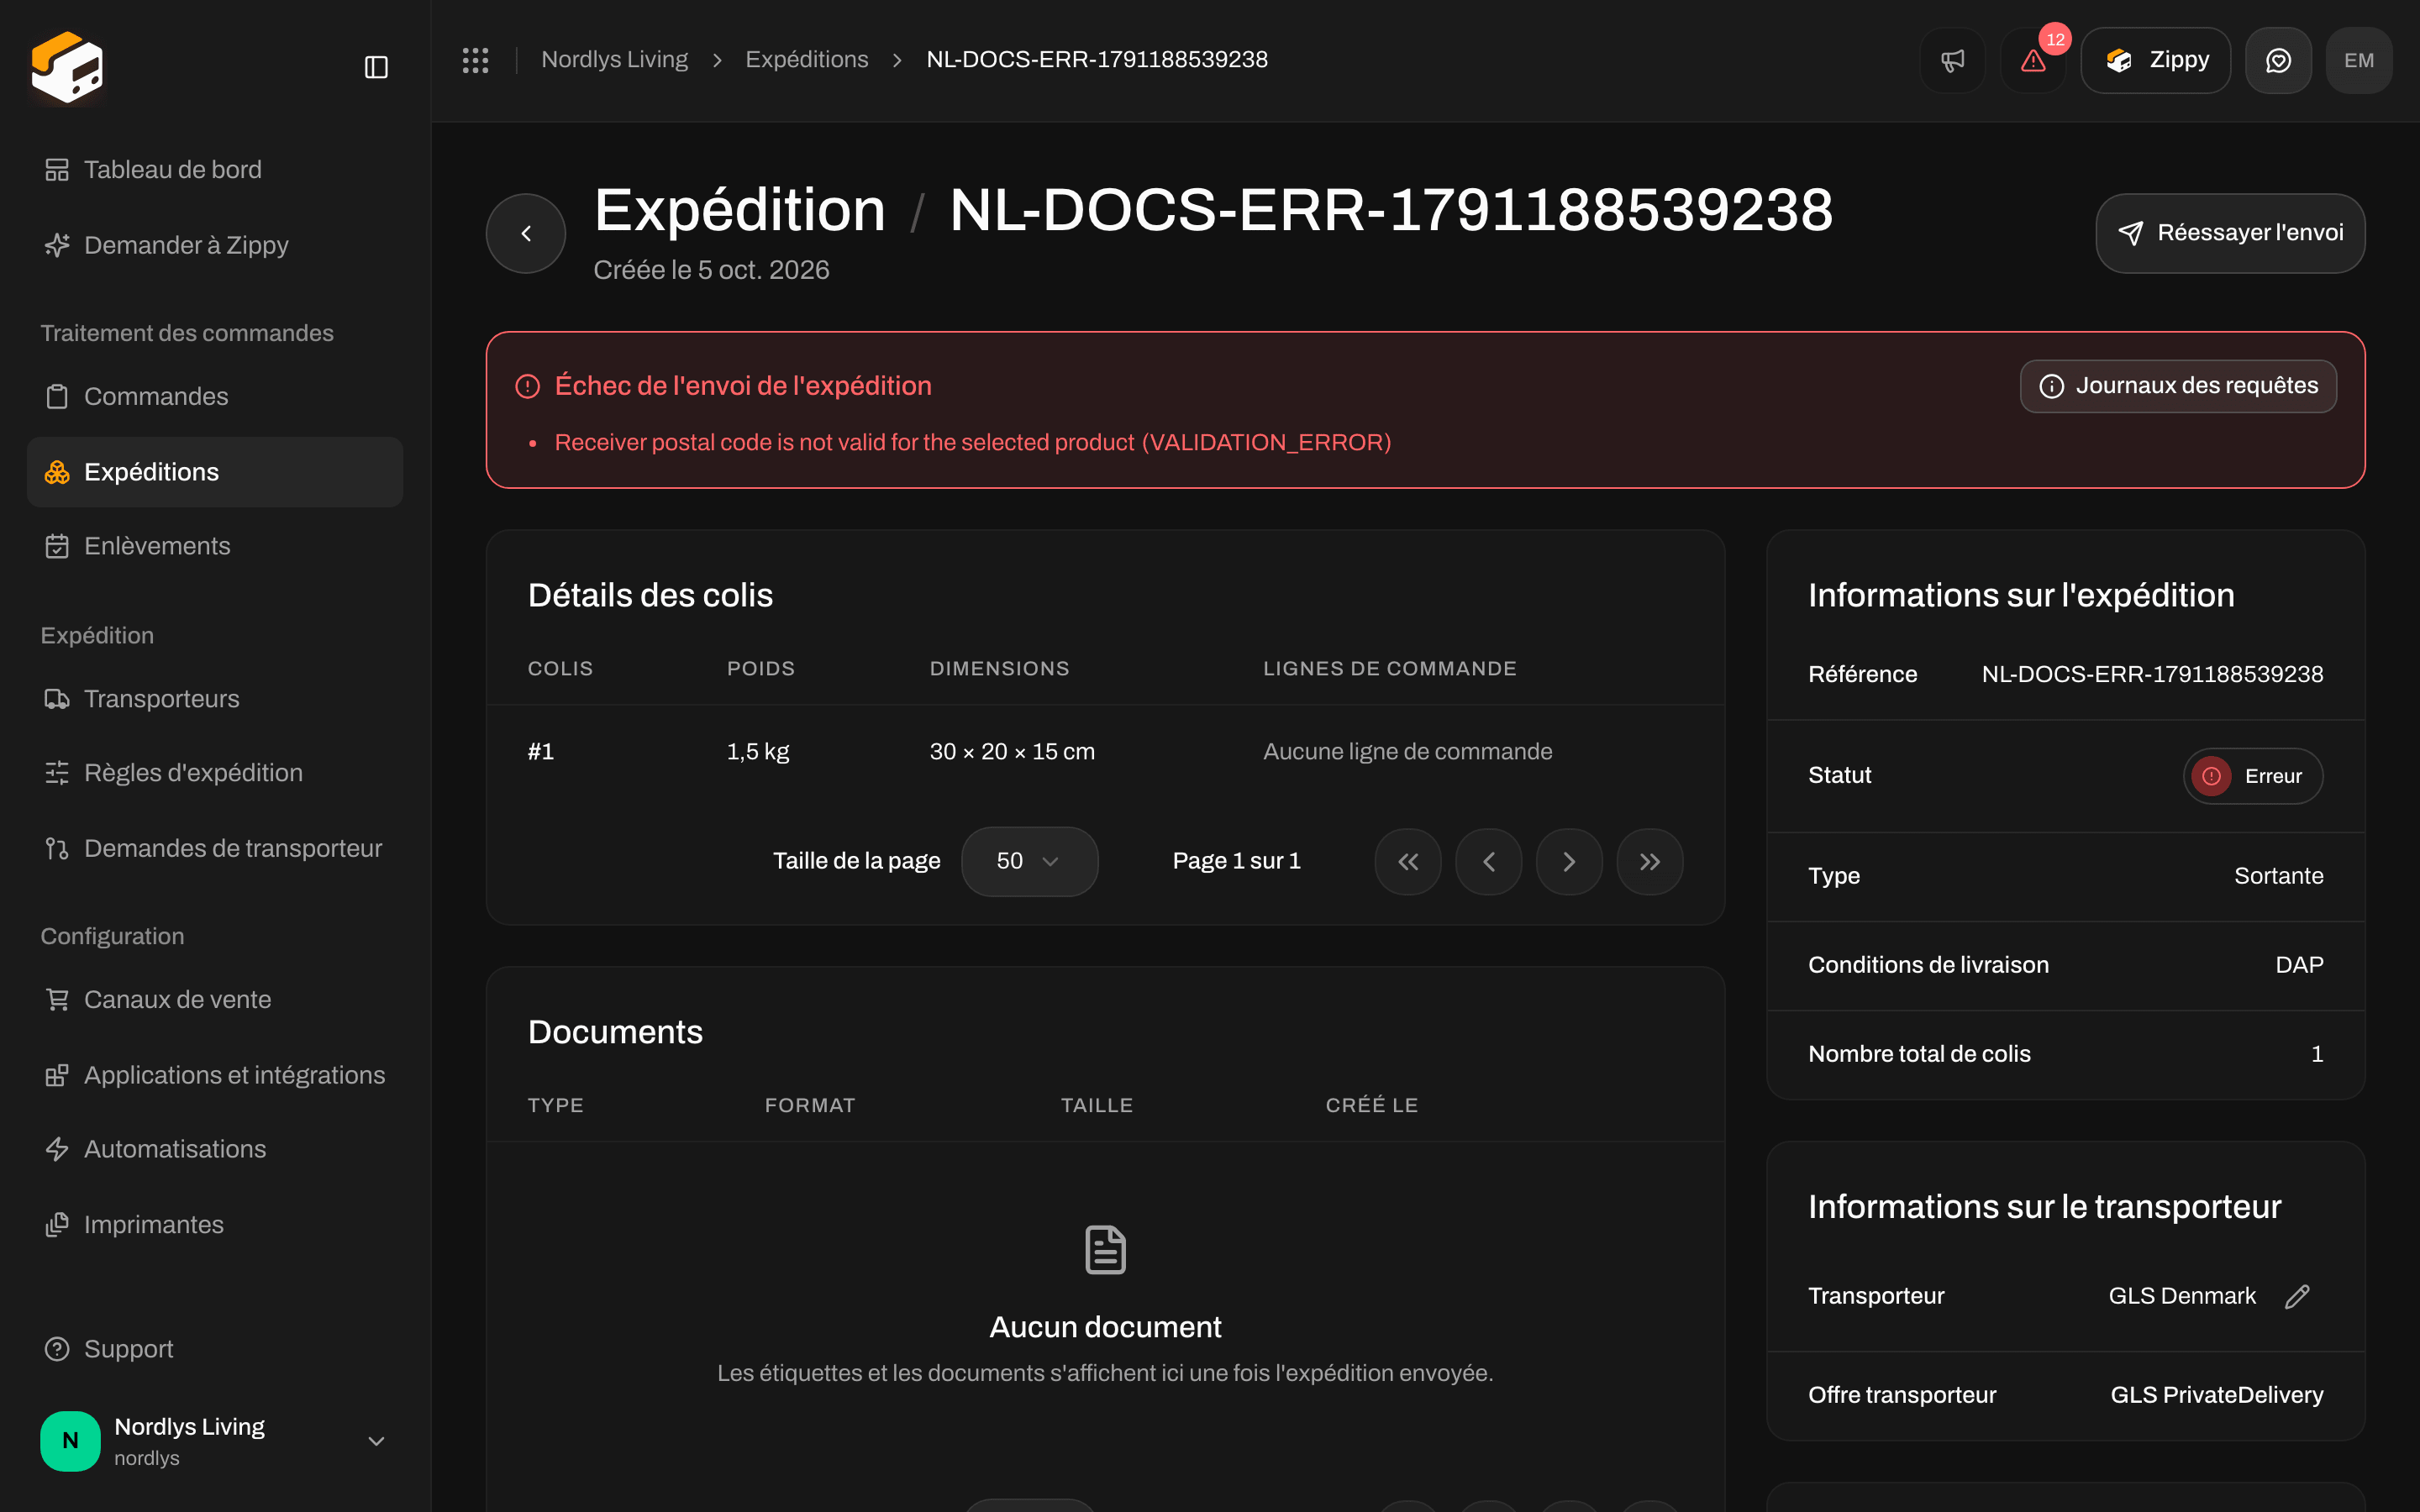Open the EM user avatar menu

coord(2359,60)
